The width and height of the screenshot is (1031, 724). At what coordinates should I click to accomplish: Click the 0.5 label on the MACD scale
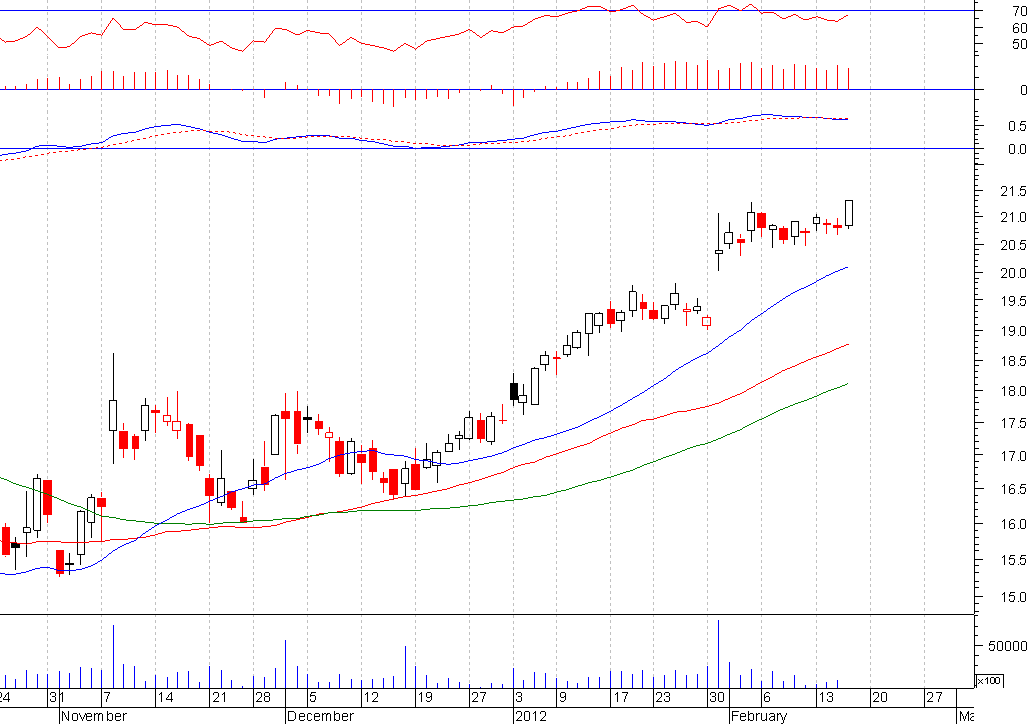(1017, 126)
